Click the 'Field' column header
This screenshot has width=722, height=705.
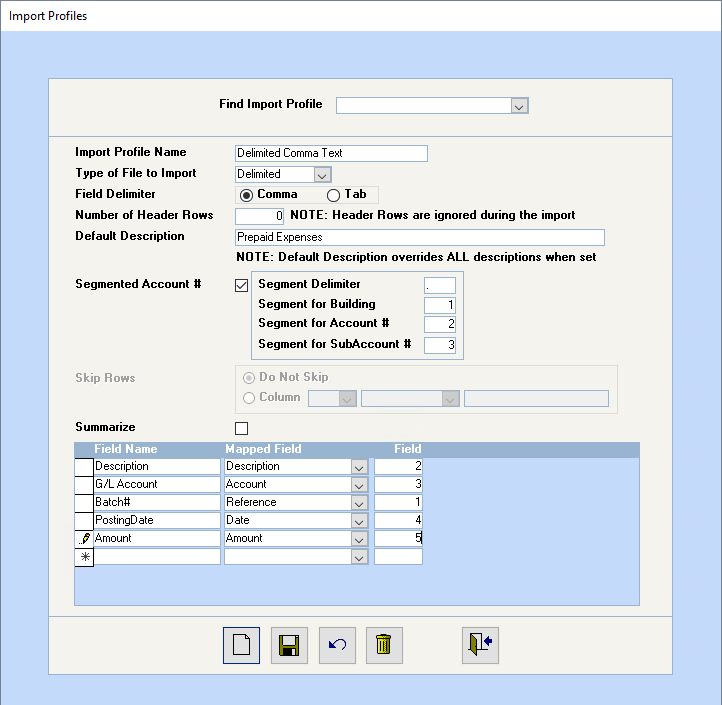click(x=408, y=449)
